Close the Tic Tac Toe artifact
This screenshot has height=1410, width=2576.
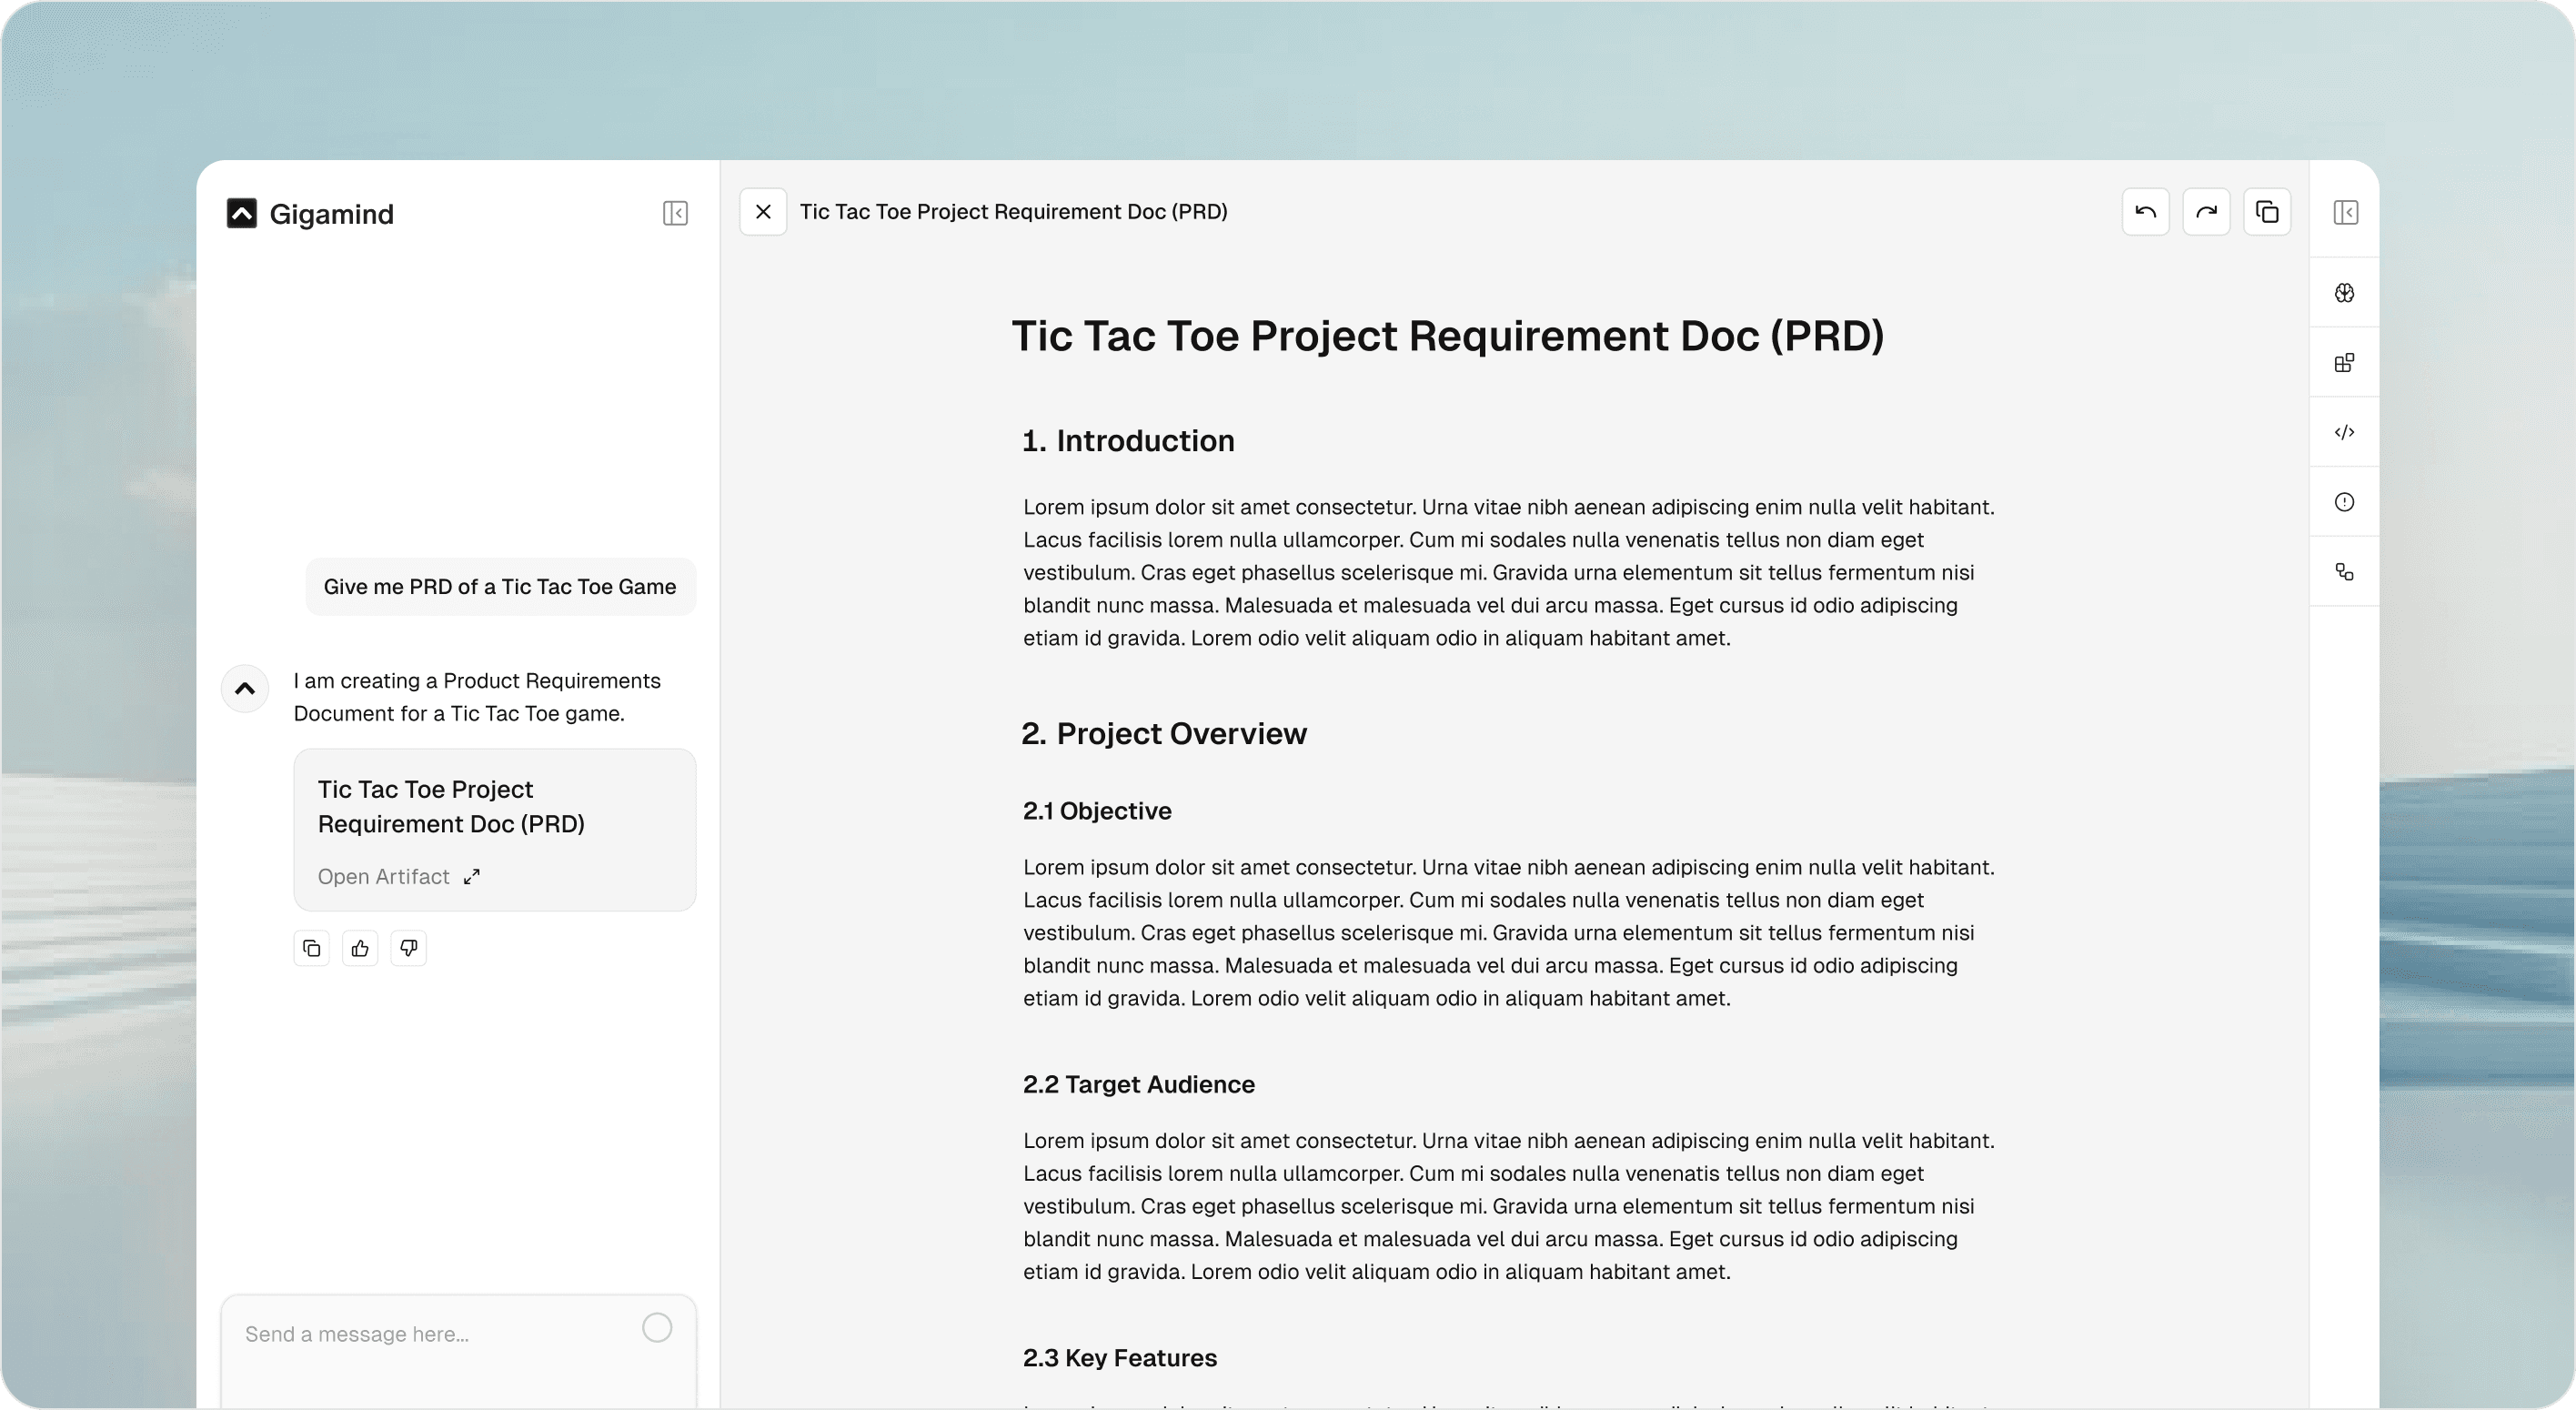click(x=763, y=212)
